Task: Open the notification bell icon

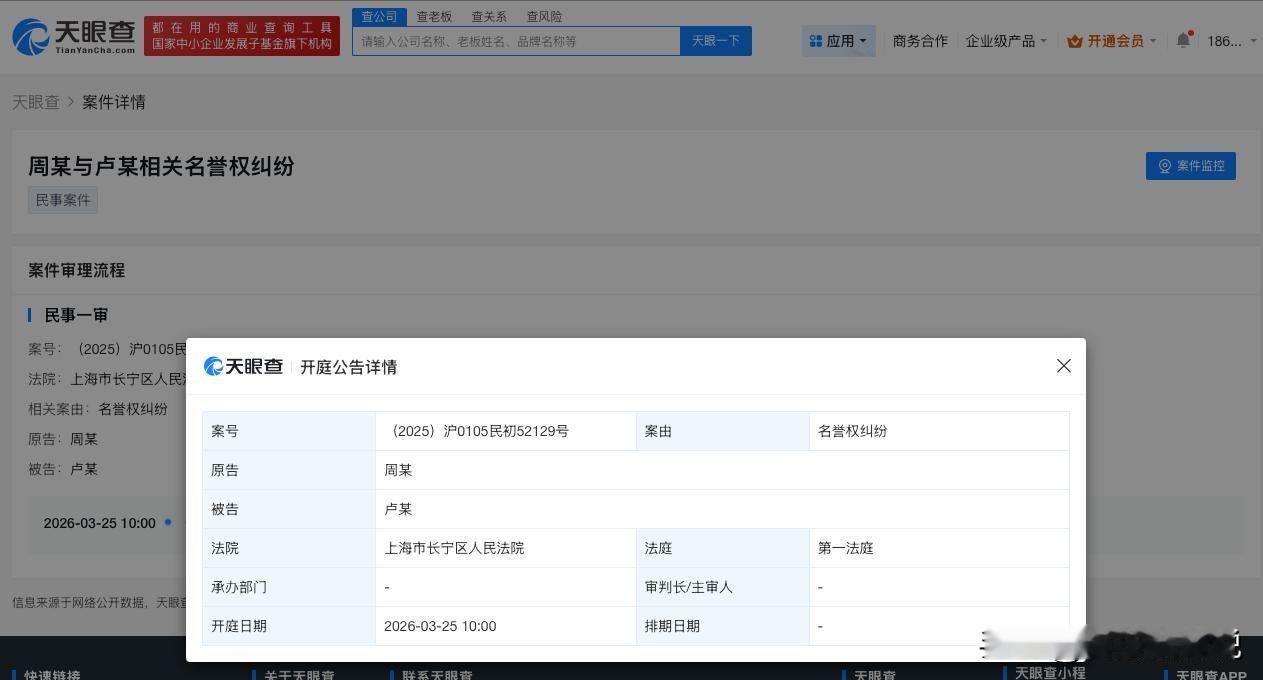Action: pos(1184,40)
